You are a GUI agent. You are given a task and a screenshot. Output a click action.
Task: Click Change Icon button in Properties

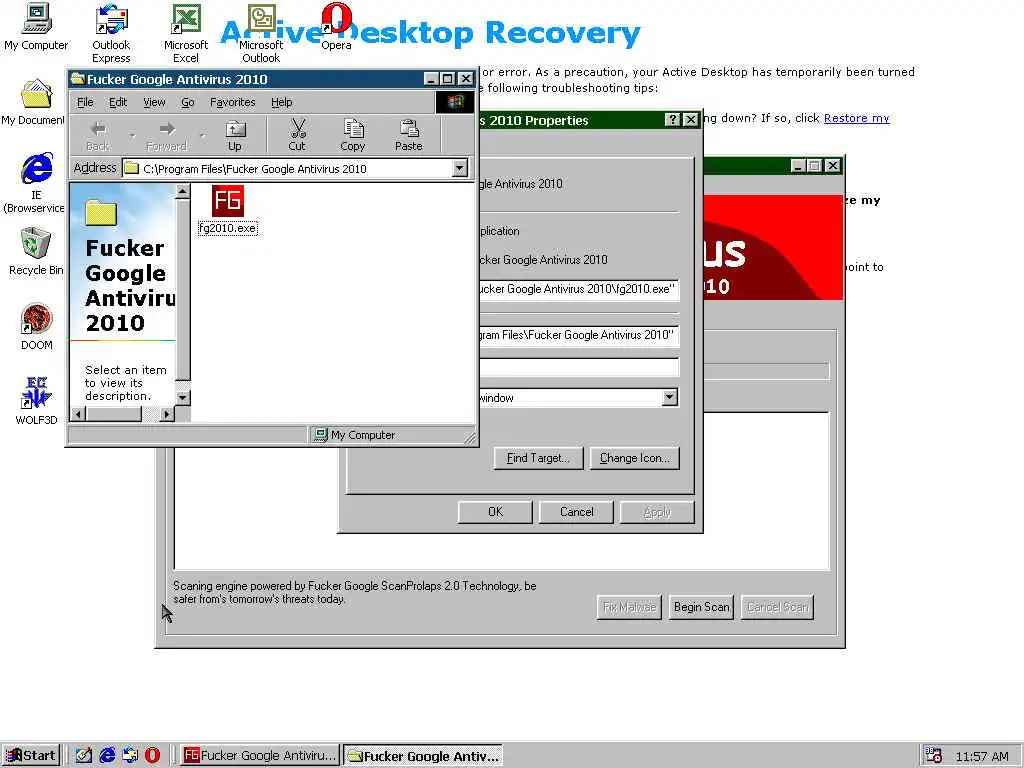(635, 458)
